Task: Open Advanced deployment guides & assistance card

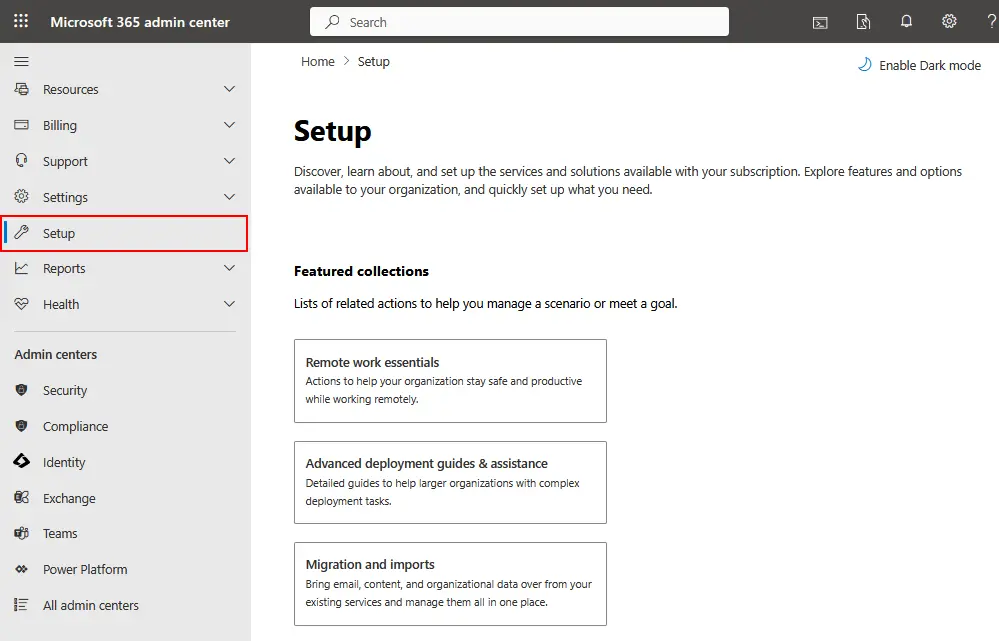Action: 450,482
